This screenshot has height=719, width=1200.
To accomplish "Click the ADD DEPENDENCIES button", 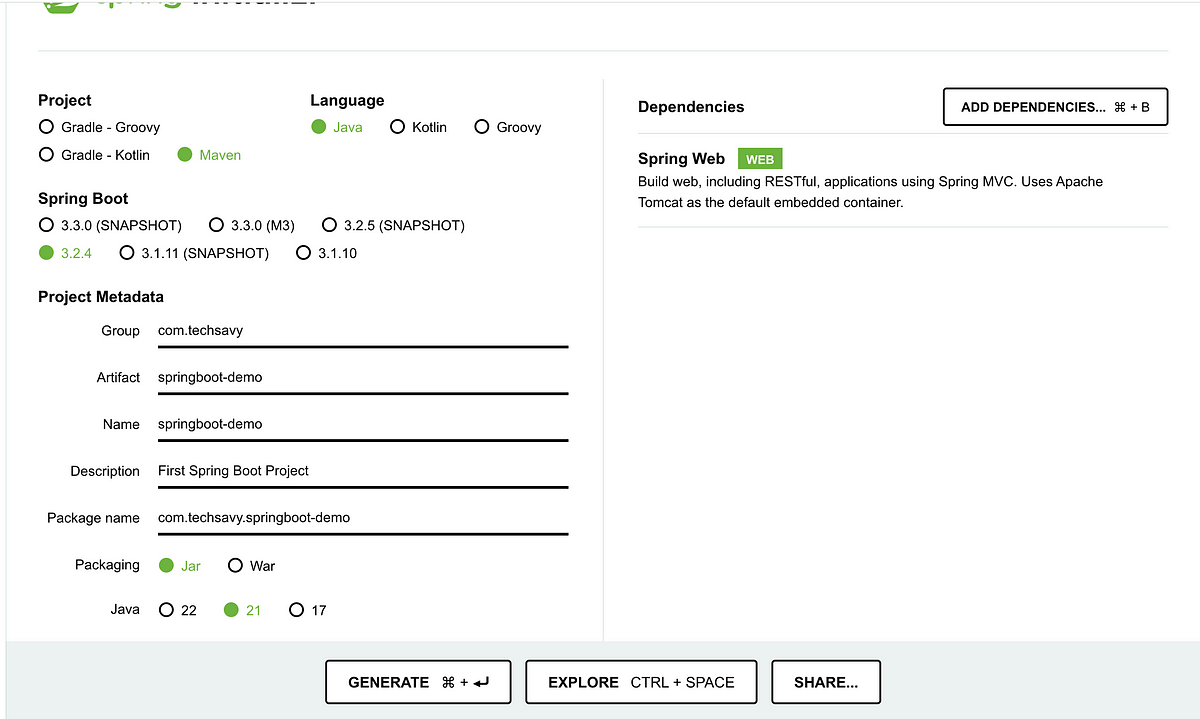I will [1055, 107].
